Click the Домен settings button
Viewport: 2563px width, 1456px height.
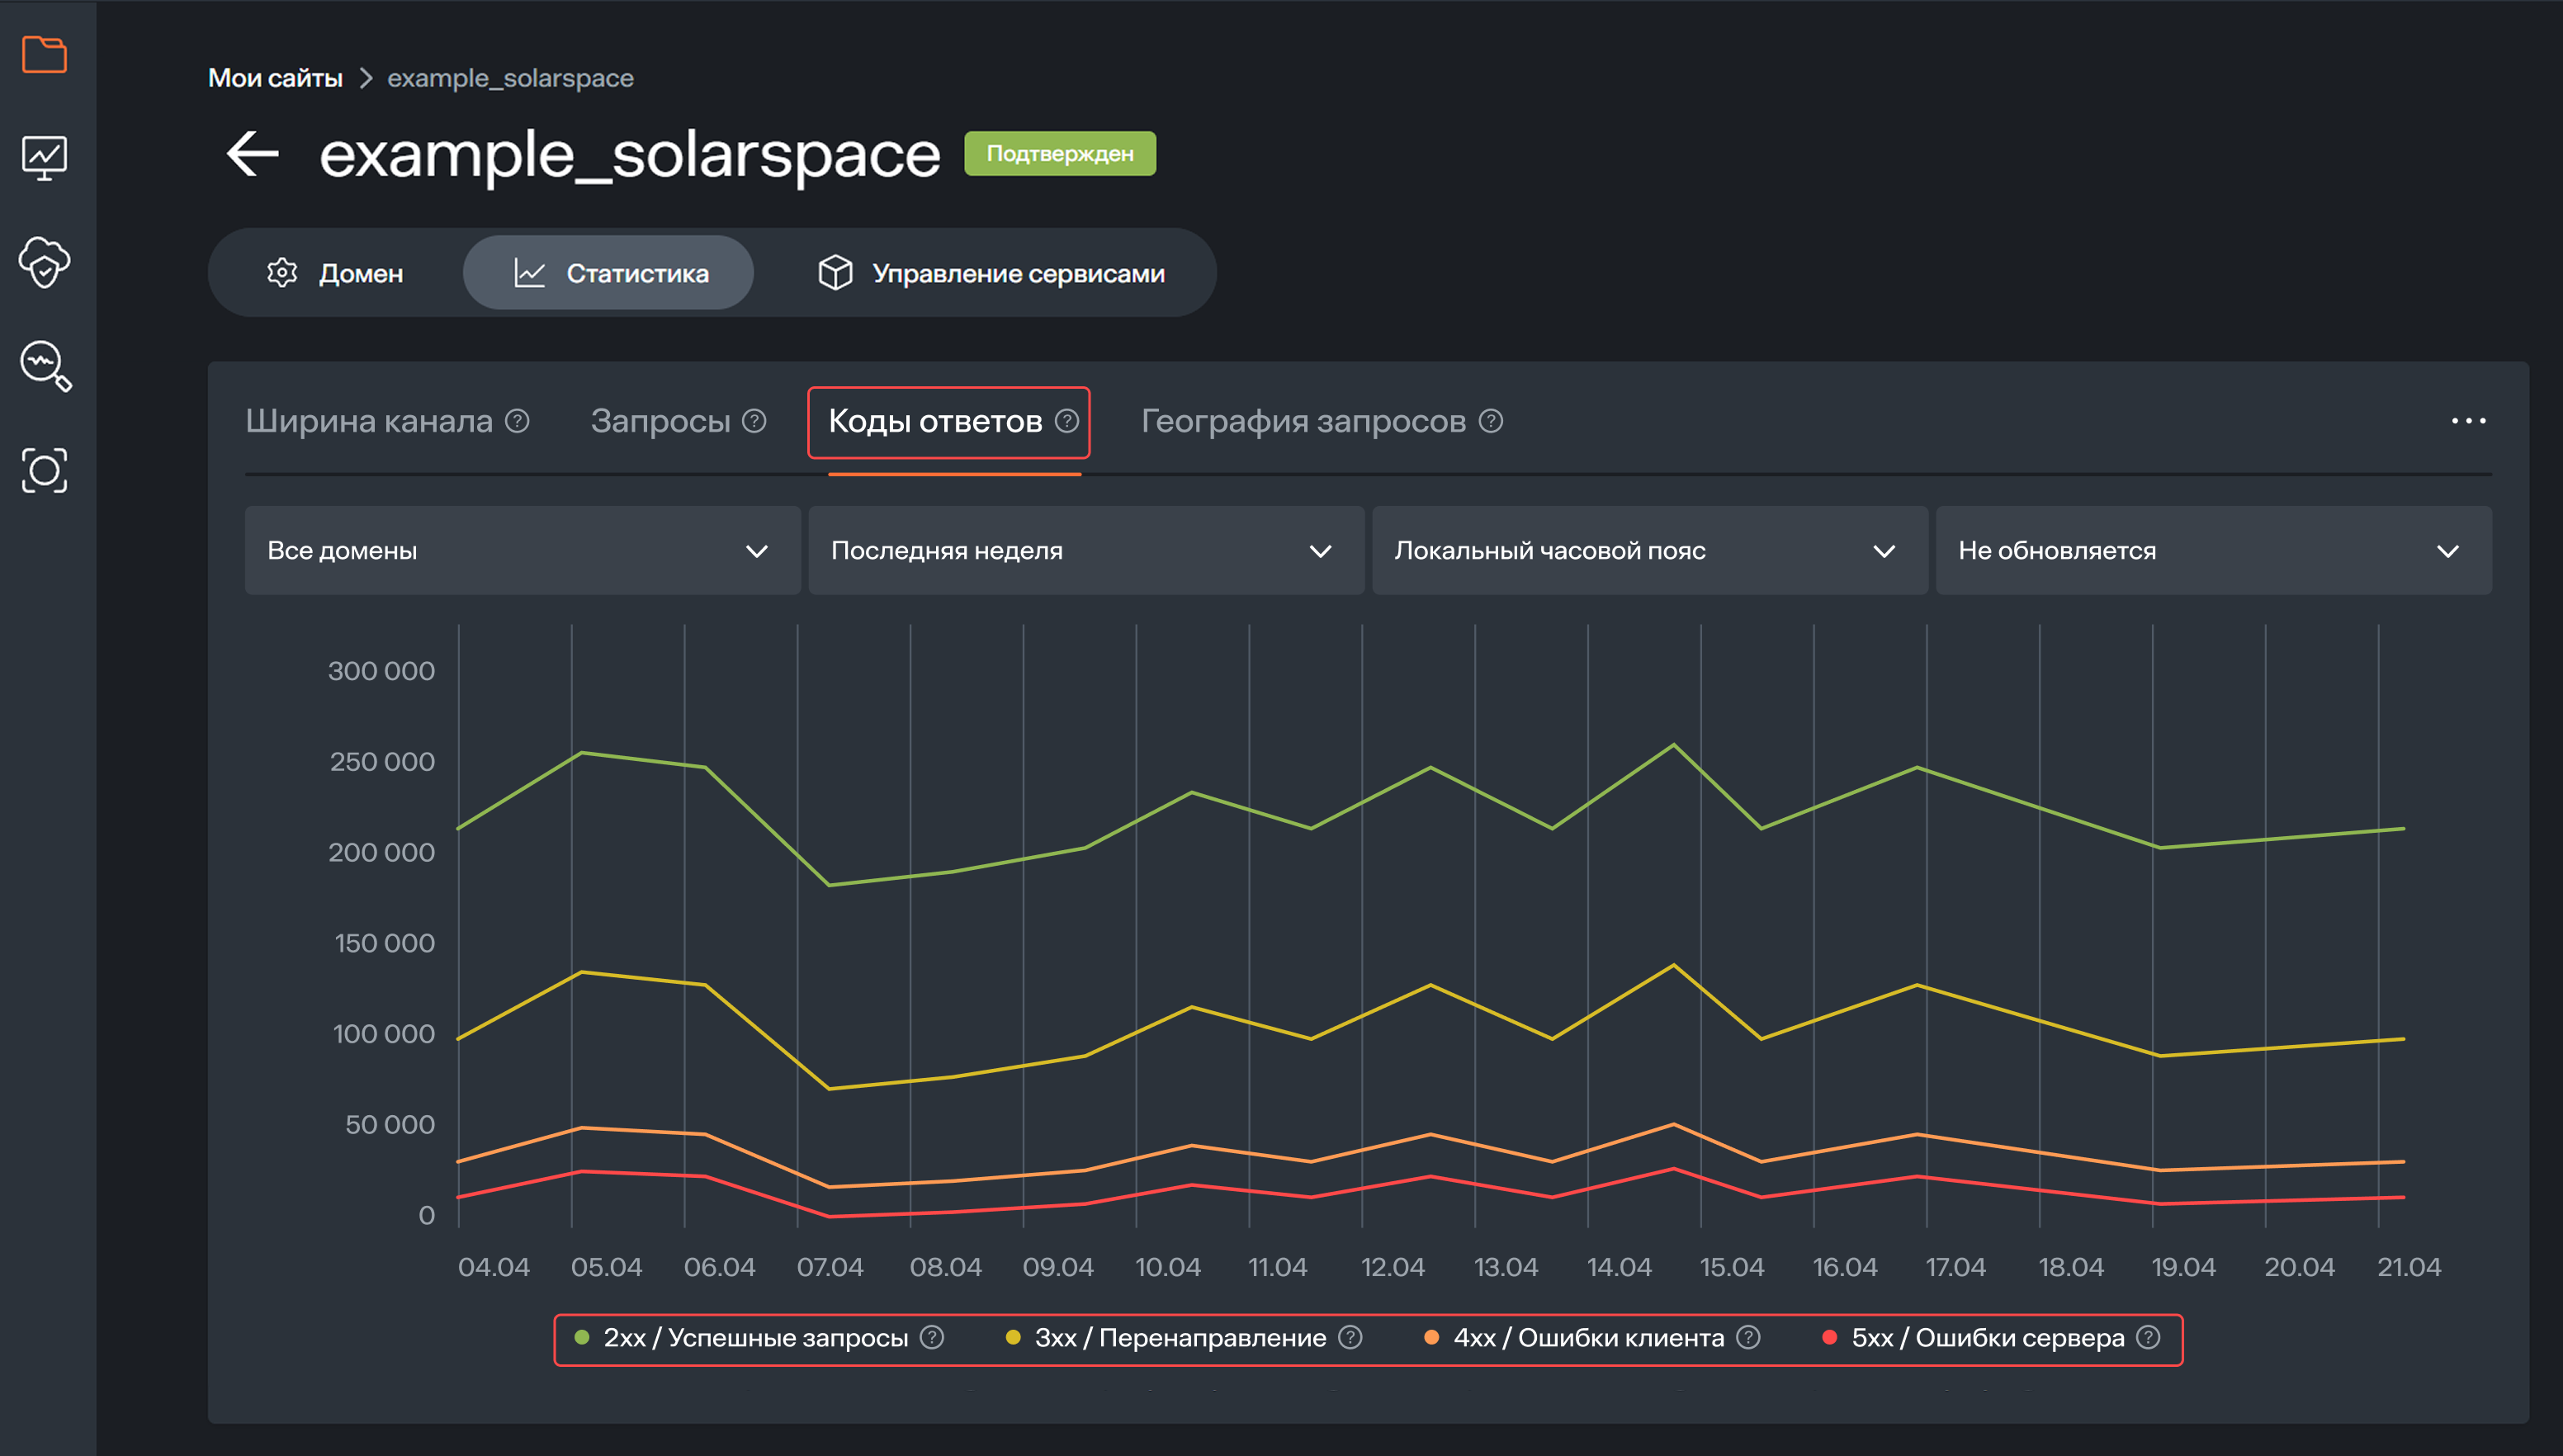335,273
